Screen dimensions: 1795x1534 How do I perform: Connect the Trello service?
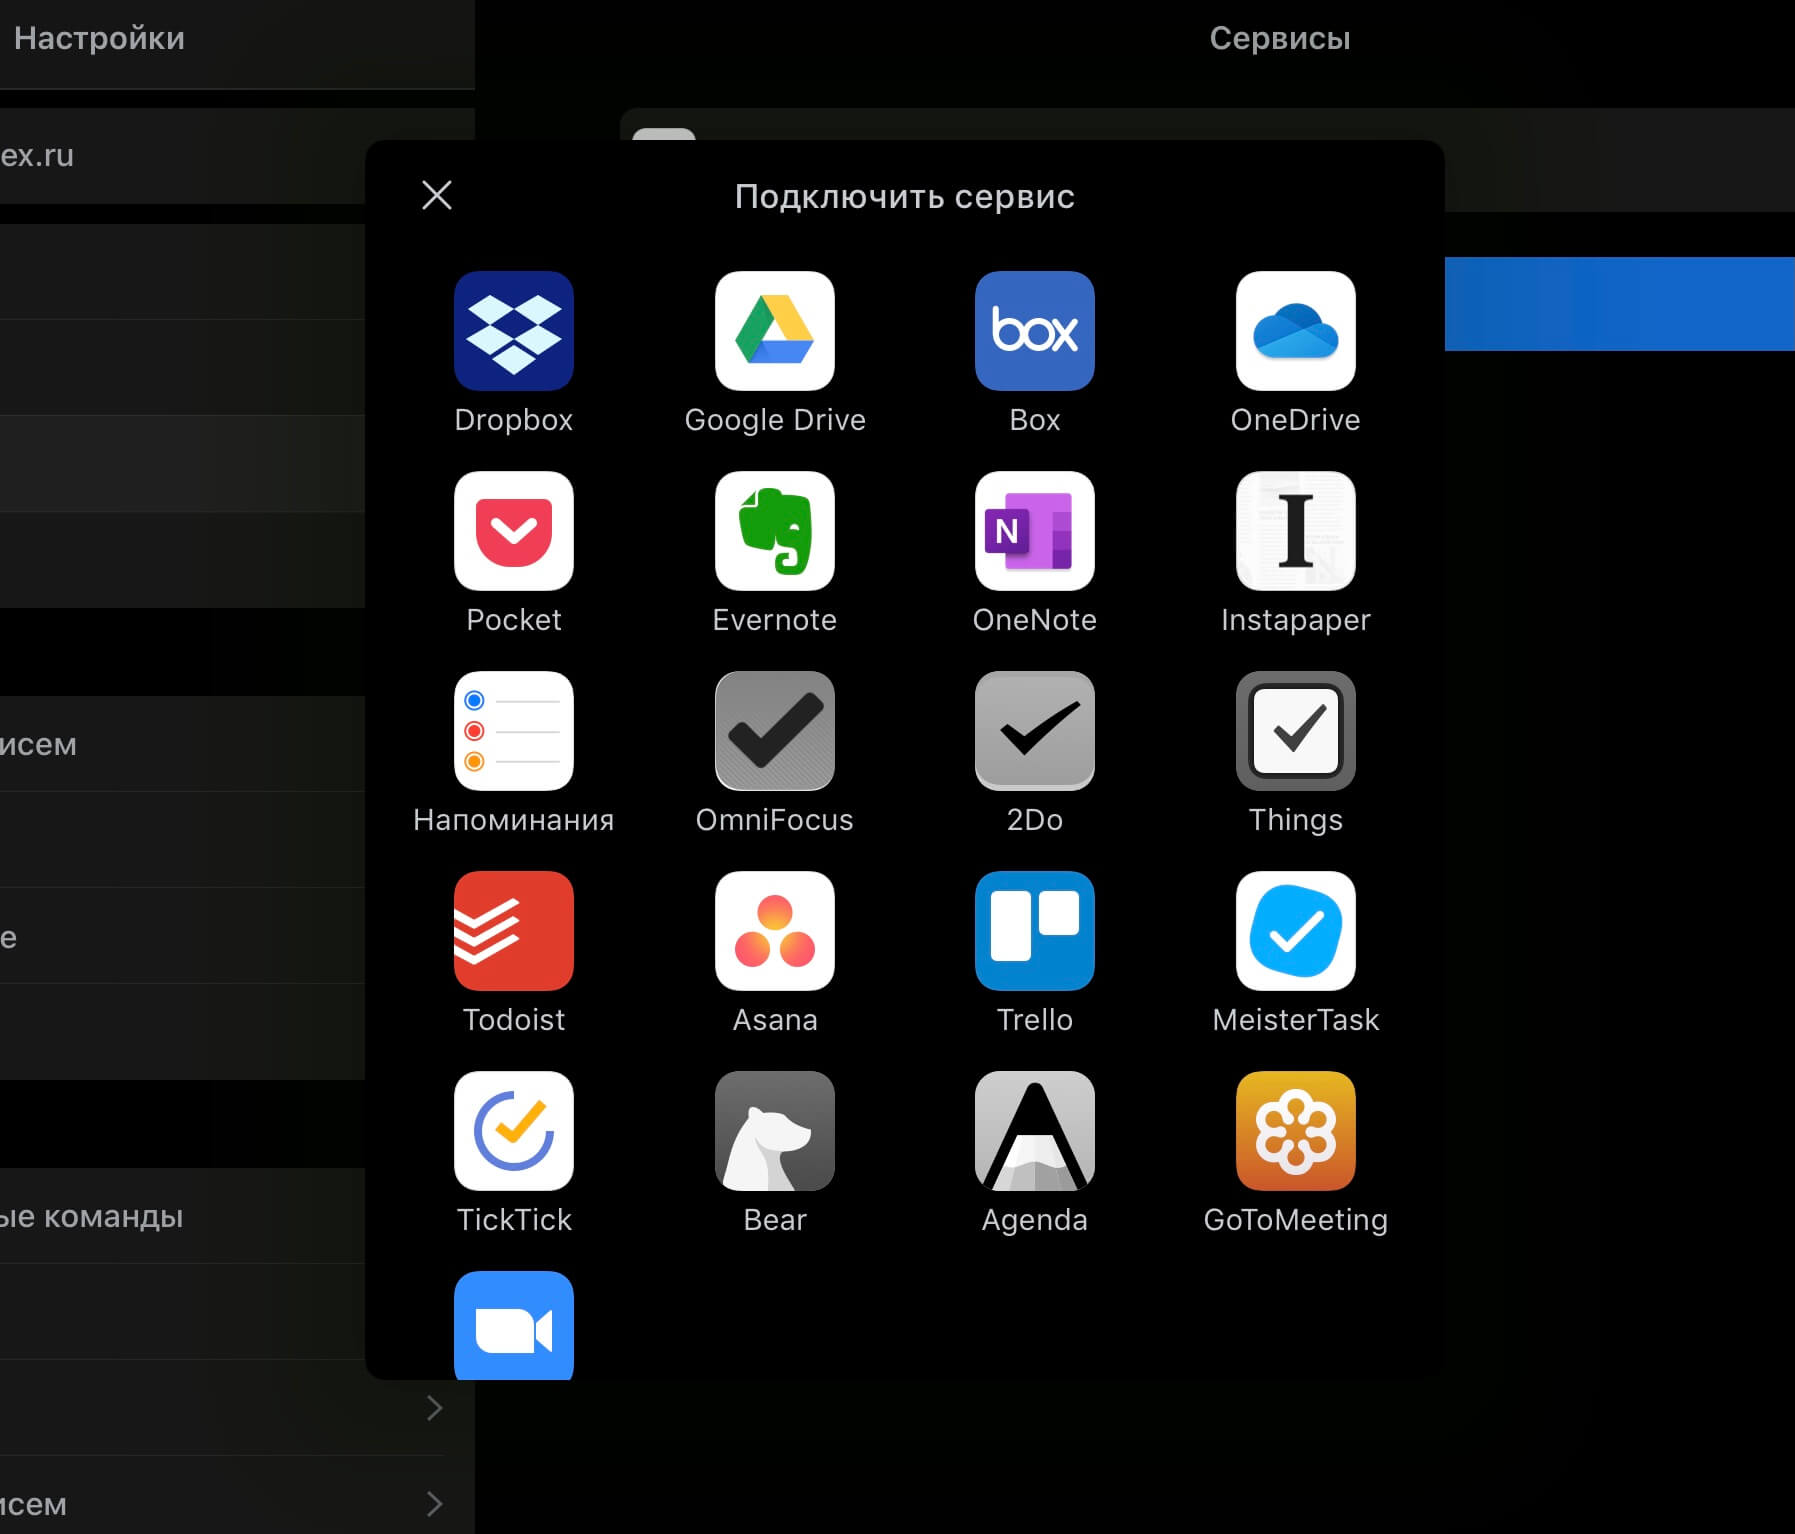pyautogui.click(x=1035, y=931)
